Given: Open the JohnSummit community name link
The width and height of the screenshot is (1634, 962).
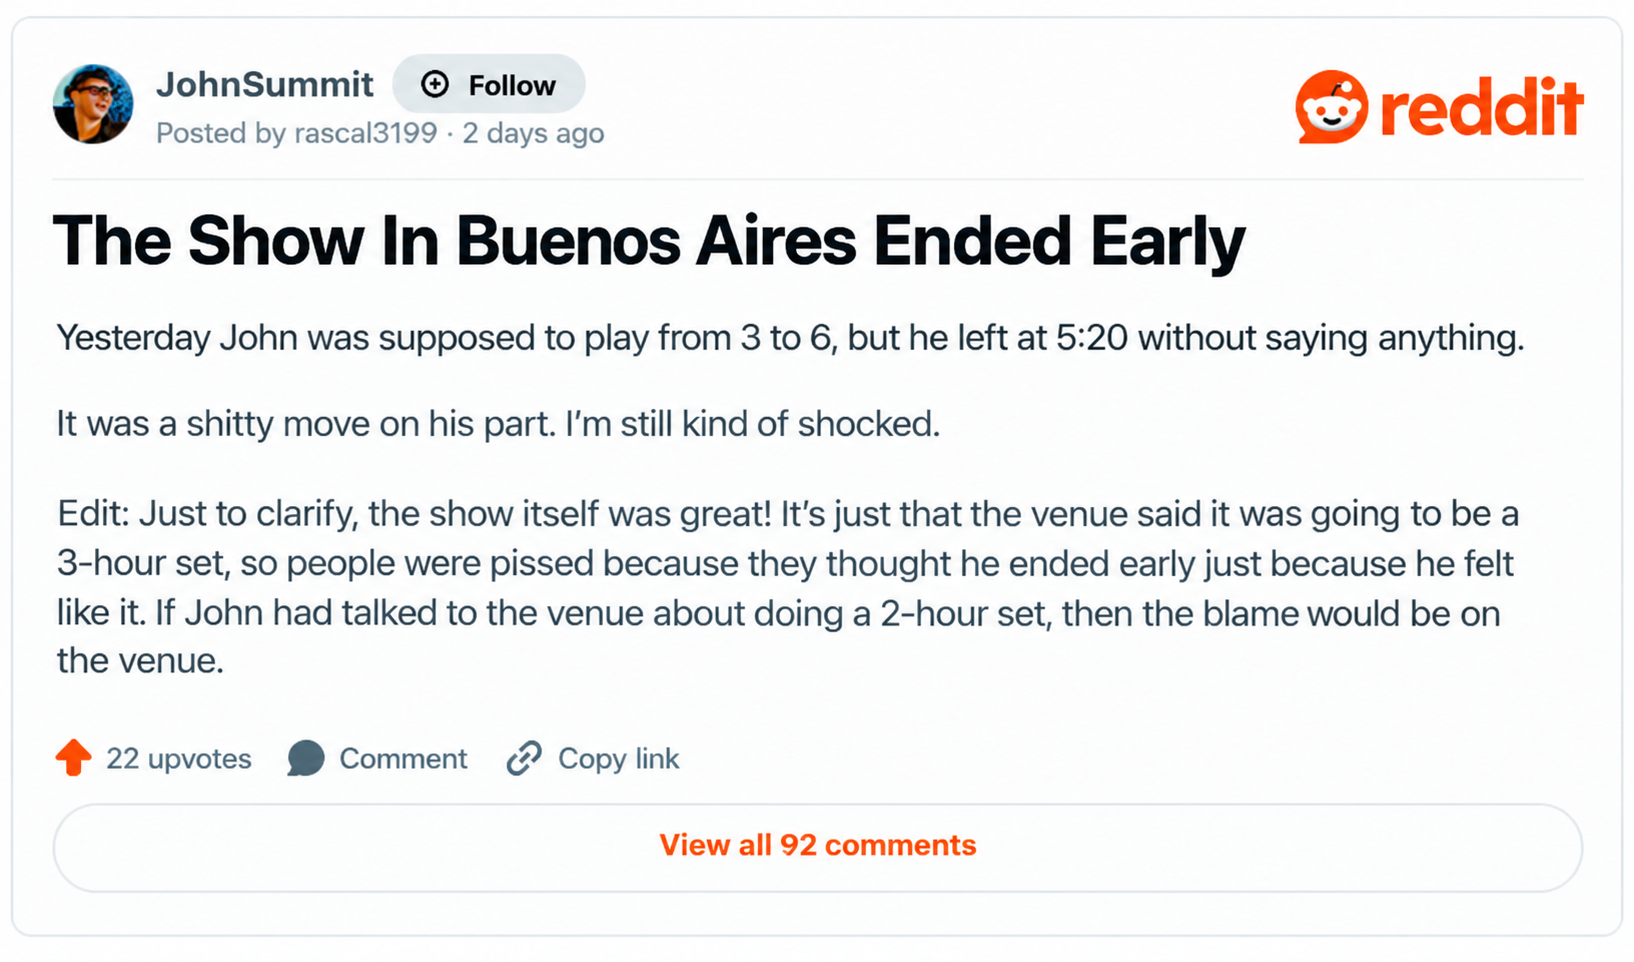Looking at the screenshot, I should coord(265,84).
